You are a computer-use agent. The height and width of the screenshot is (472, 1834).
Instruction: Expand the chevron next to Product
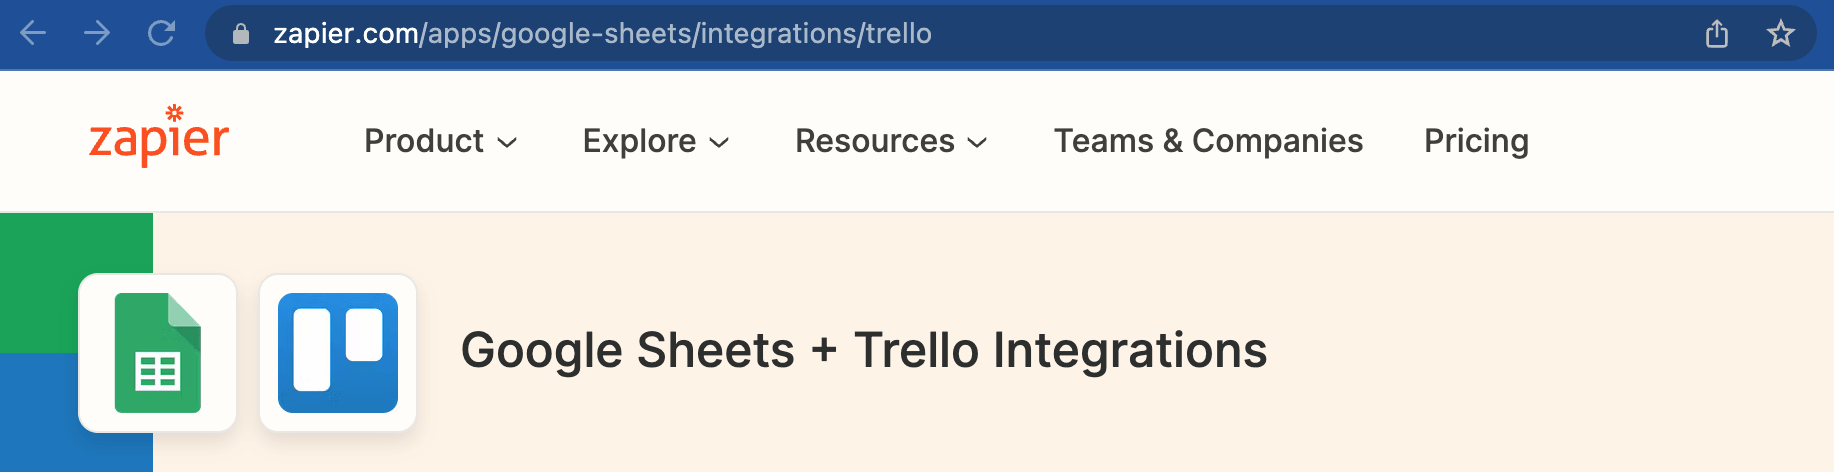click(x=508, y=143)
